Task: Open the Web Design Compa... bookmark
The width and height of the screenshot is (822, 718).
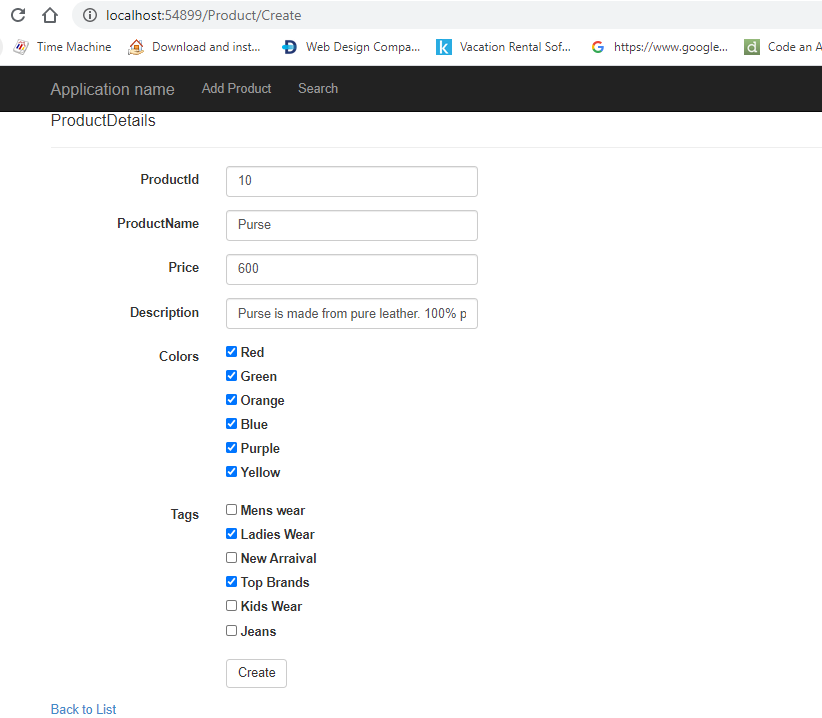Action: tap(351, 47)
